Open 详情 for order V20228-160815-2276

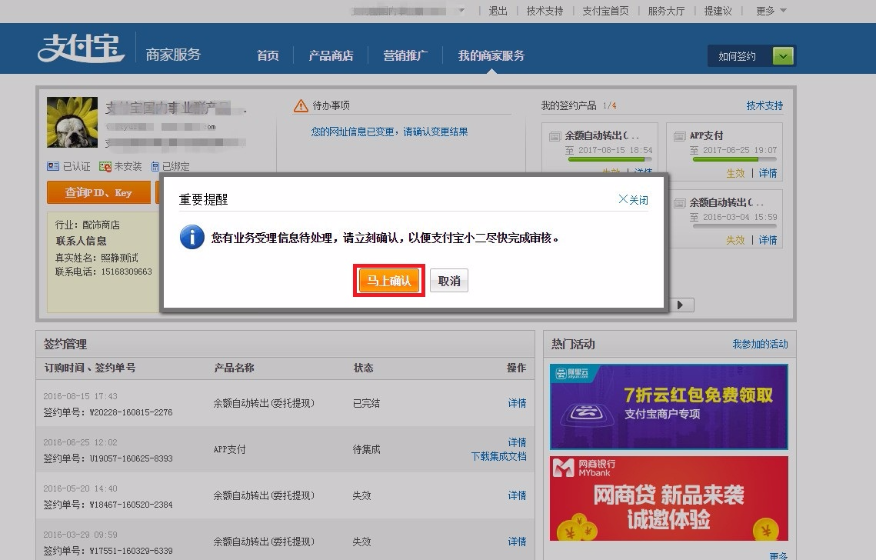(x=517, y=403)
